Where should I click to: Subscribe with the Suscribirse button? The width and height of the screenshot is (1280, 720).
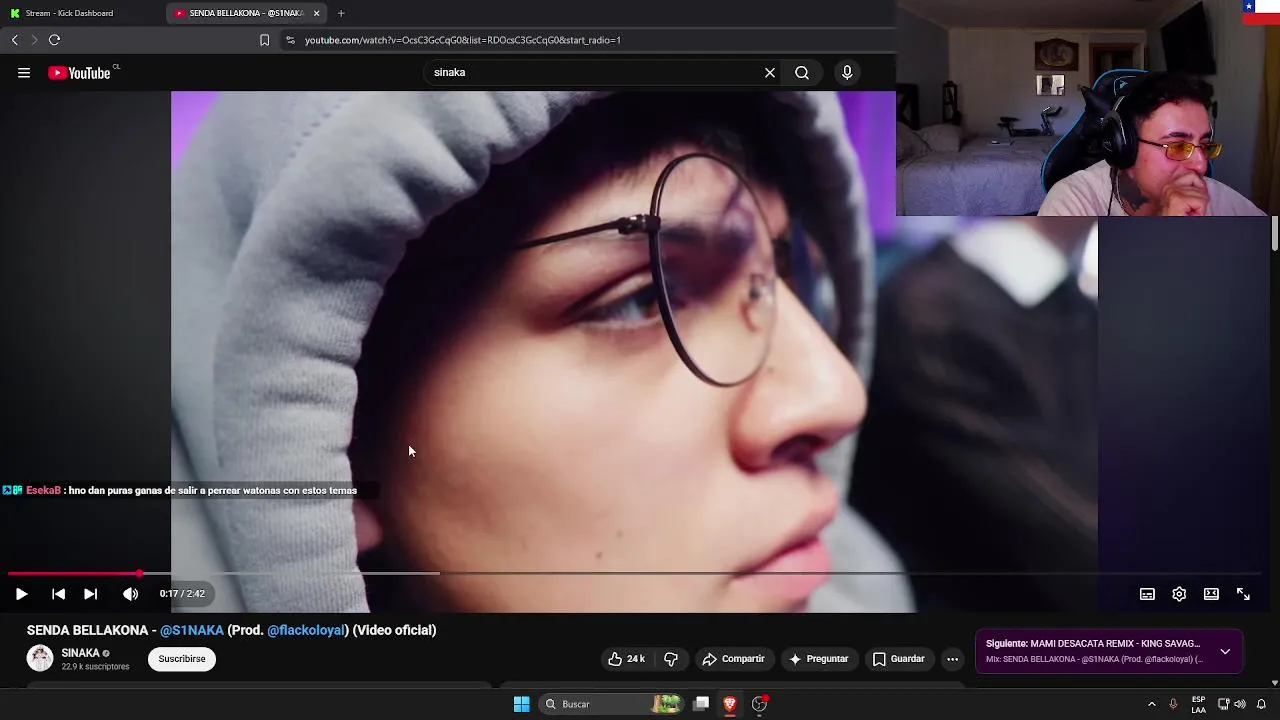[182, 659]
